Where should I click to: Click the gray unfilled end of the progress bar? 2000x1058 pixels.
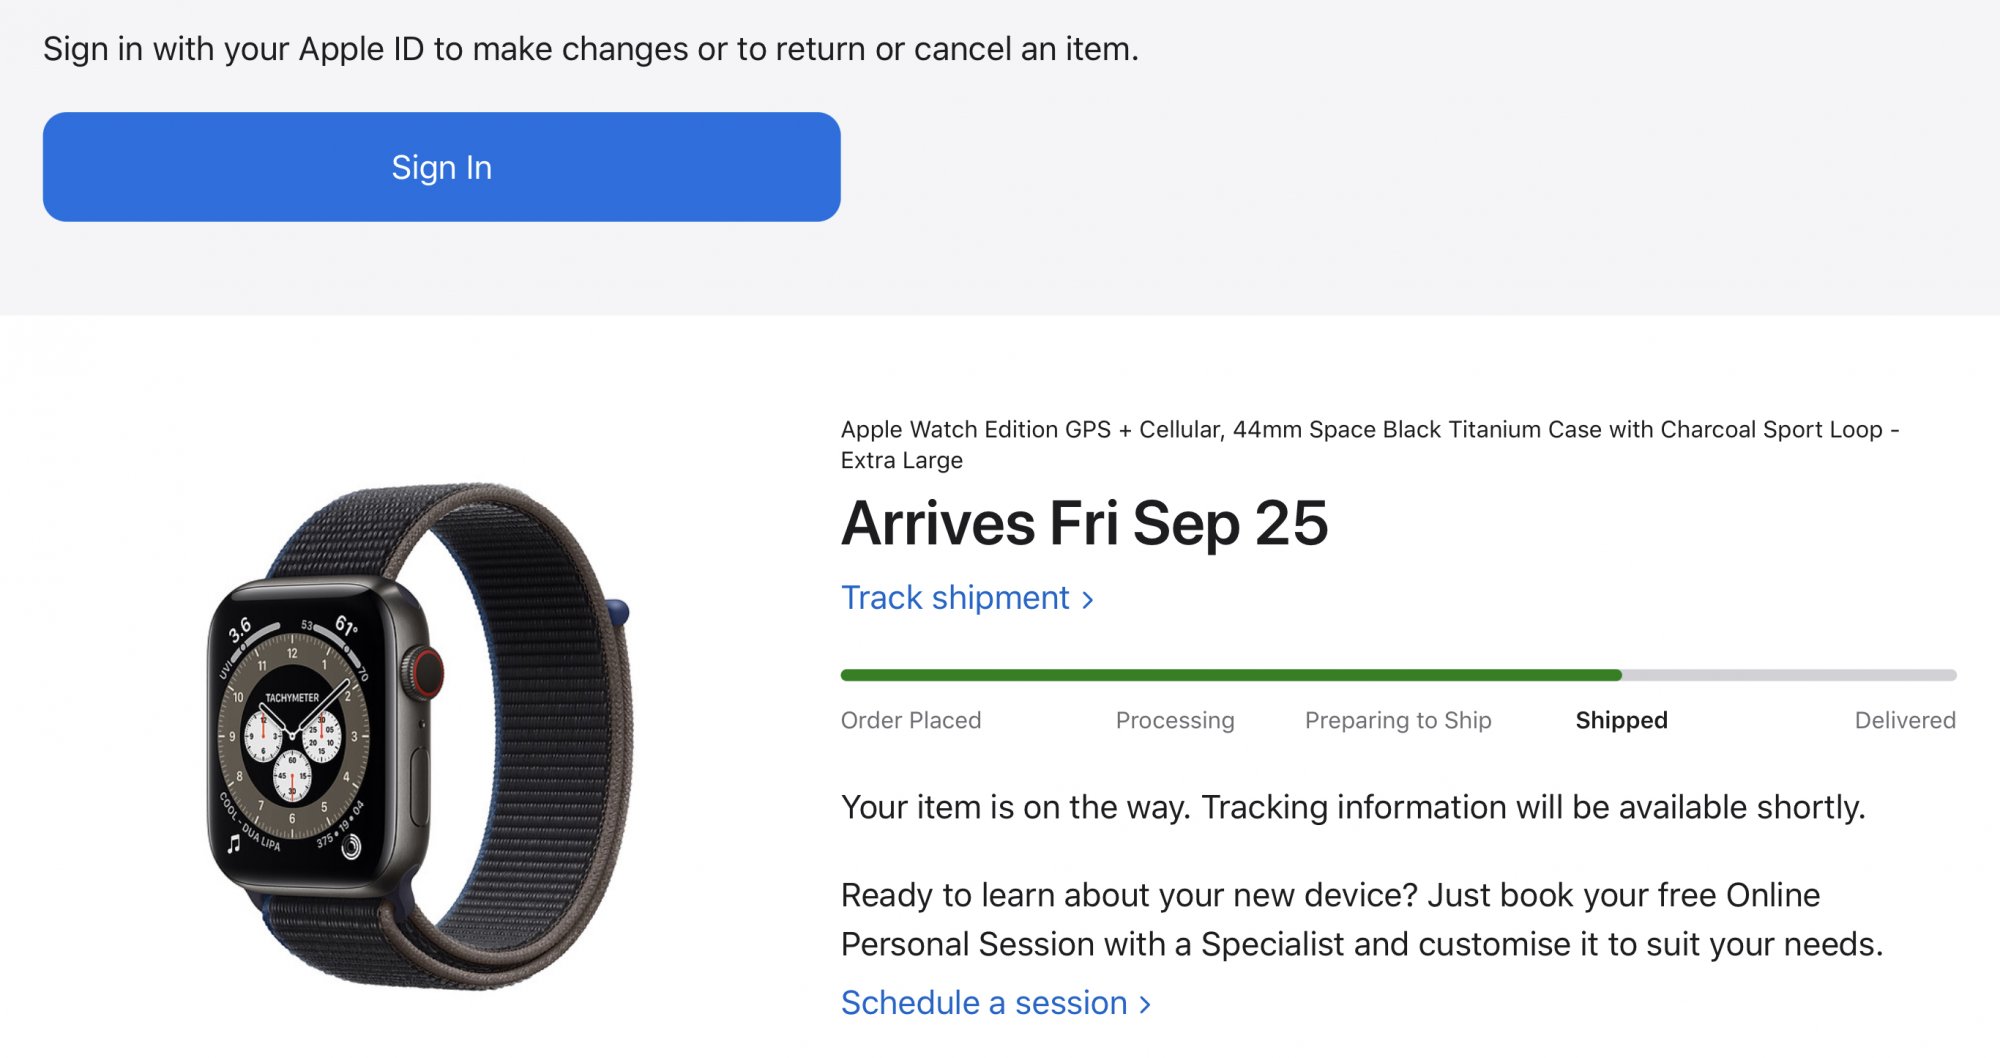1790,675
